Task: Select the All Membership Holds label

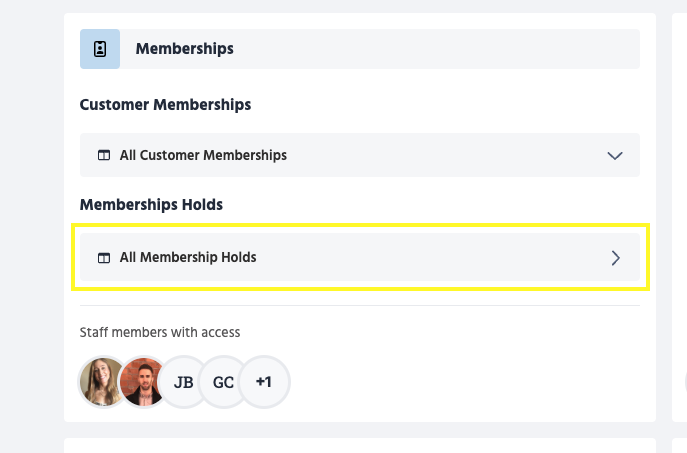Action: 188,258
